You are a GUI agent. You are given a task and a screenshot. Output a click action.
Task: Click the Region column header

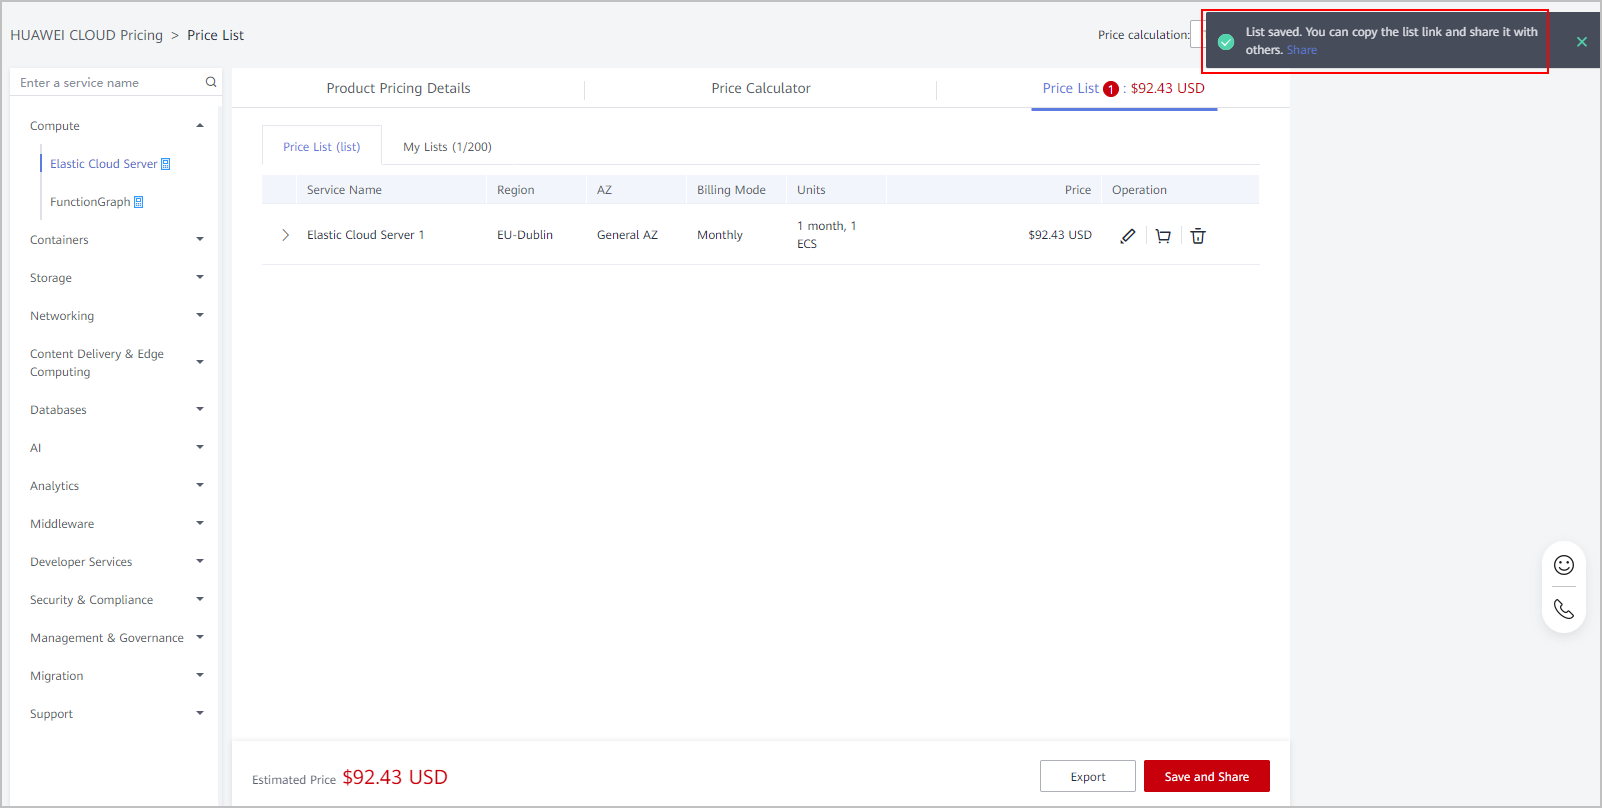point(516,190)
